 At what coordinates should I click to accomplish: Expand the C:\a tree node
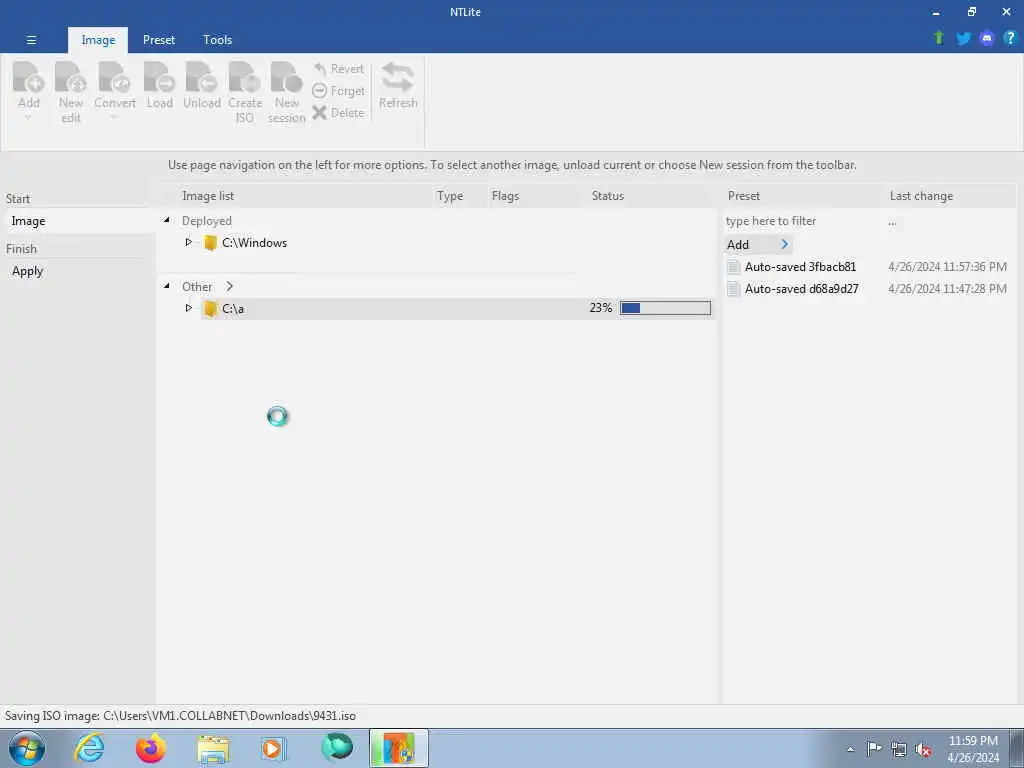pyautogui.click(x=189, y=308)
